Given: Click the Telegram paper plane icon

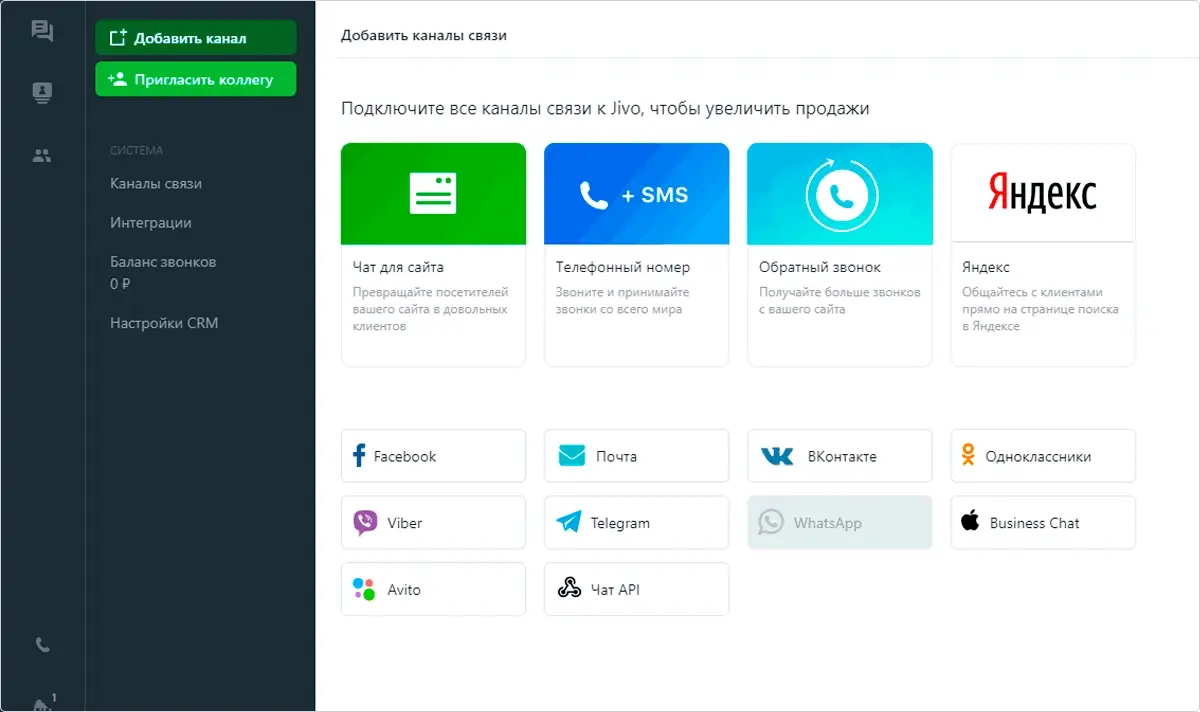Looking at the screenshot, I should (569, 523).
